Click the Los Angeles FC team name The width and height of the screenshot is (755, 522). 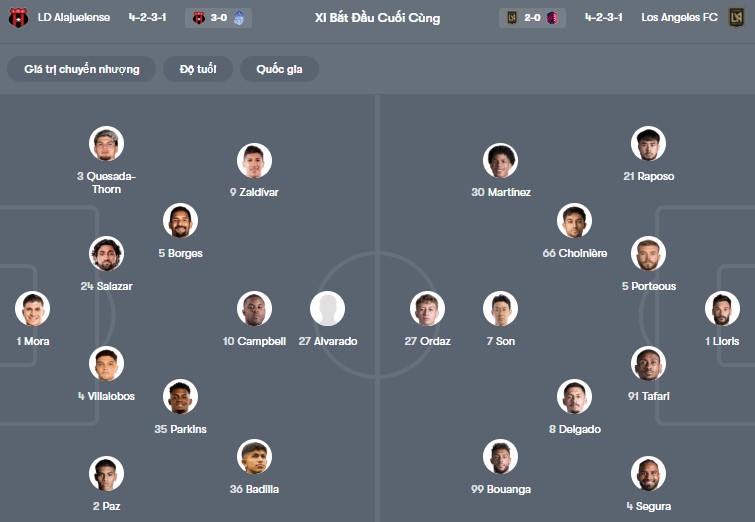[x=680, y=18]
